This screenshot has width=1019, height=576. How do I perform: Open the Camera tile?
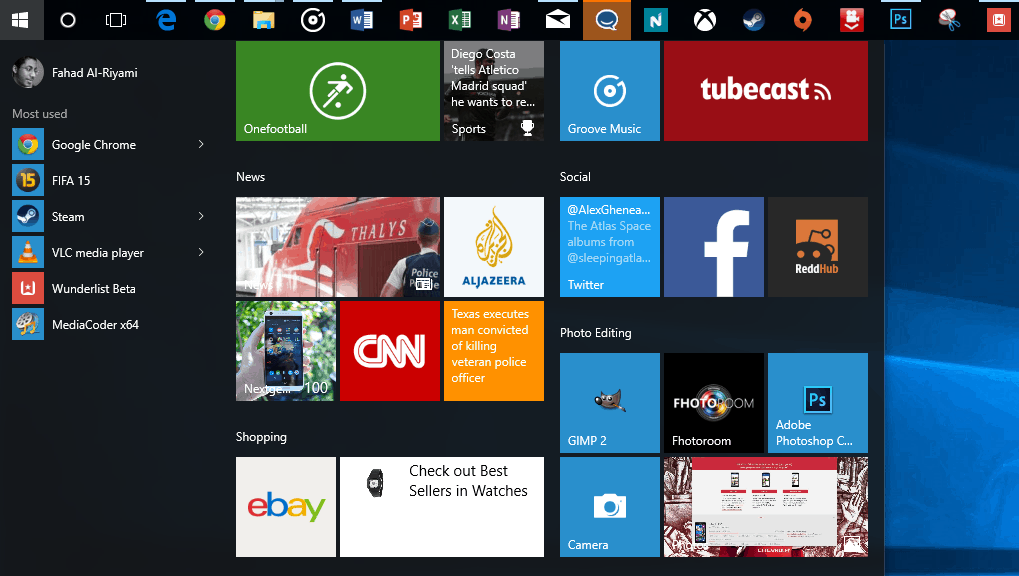point(610,507)
